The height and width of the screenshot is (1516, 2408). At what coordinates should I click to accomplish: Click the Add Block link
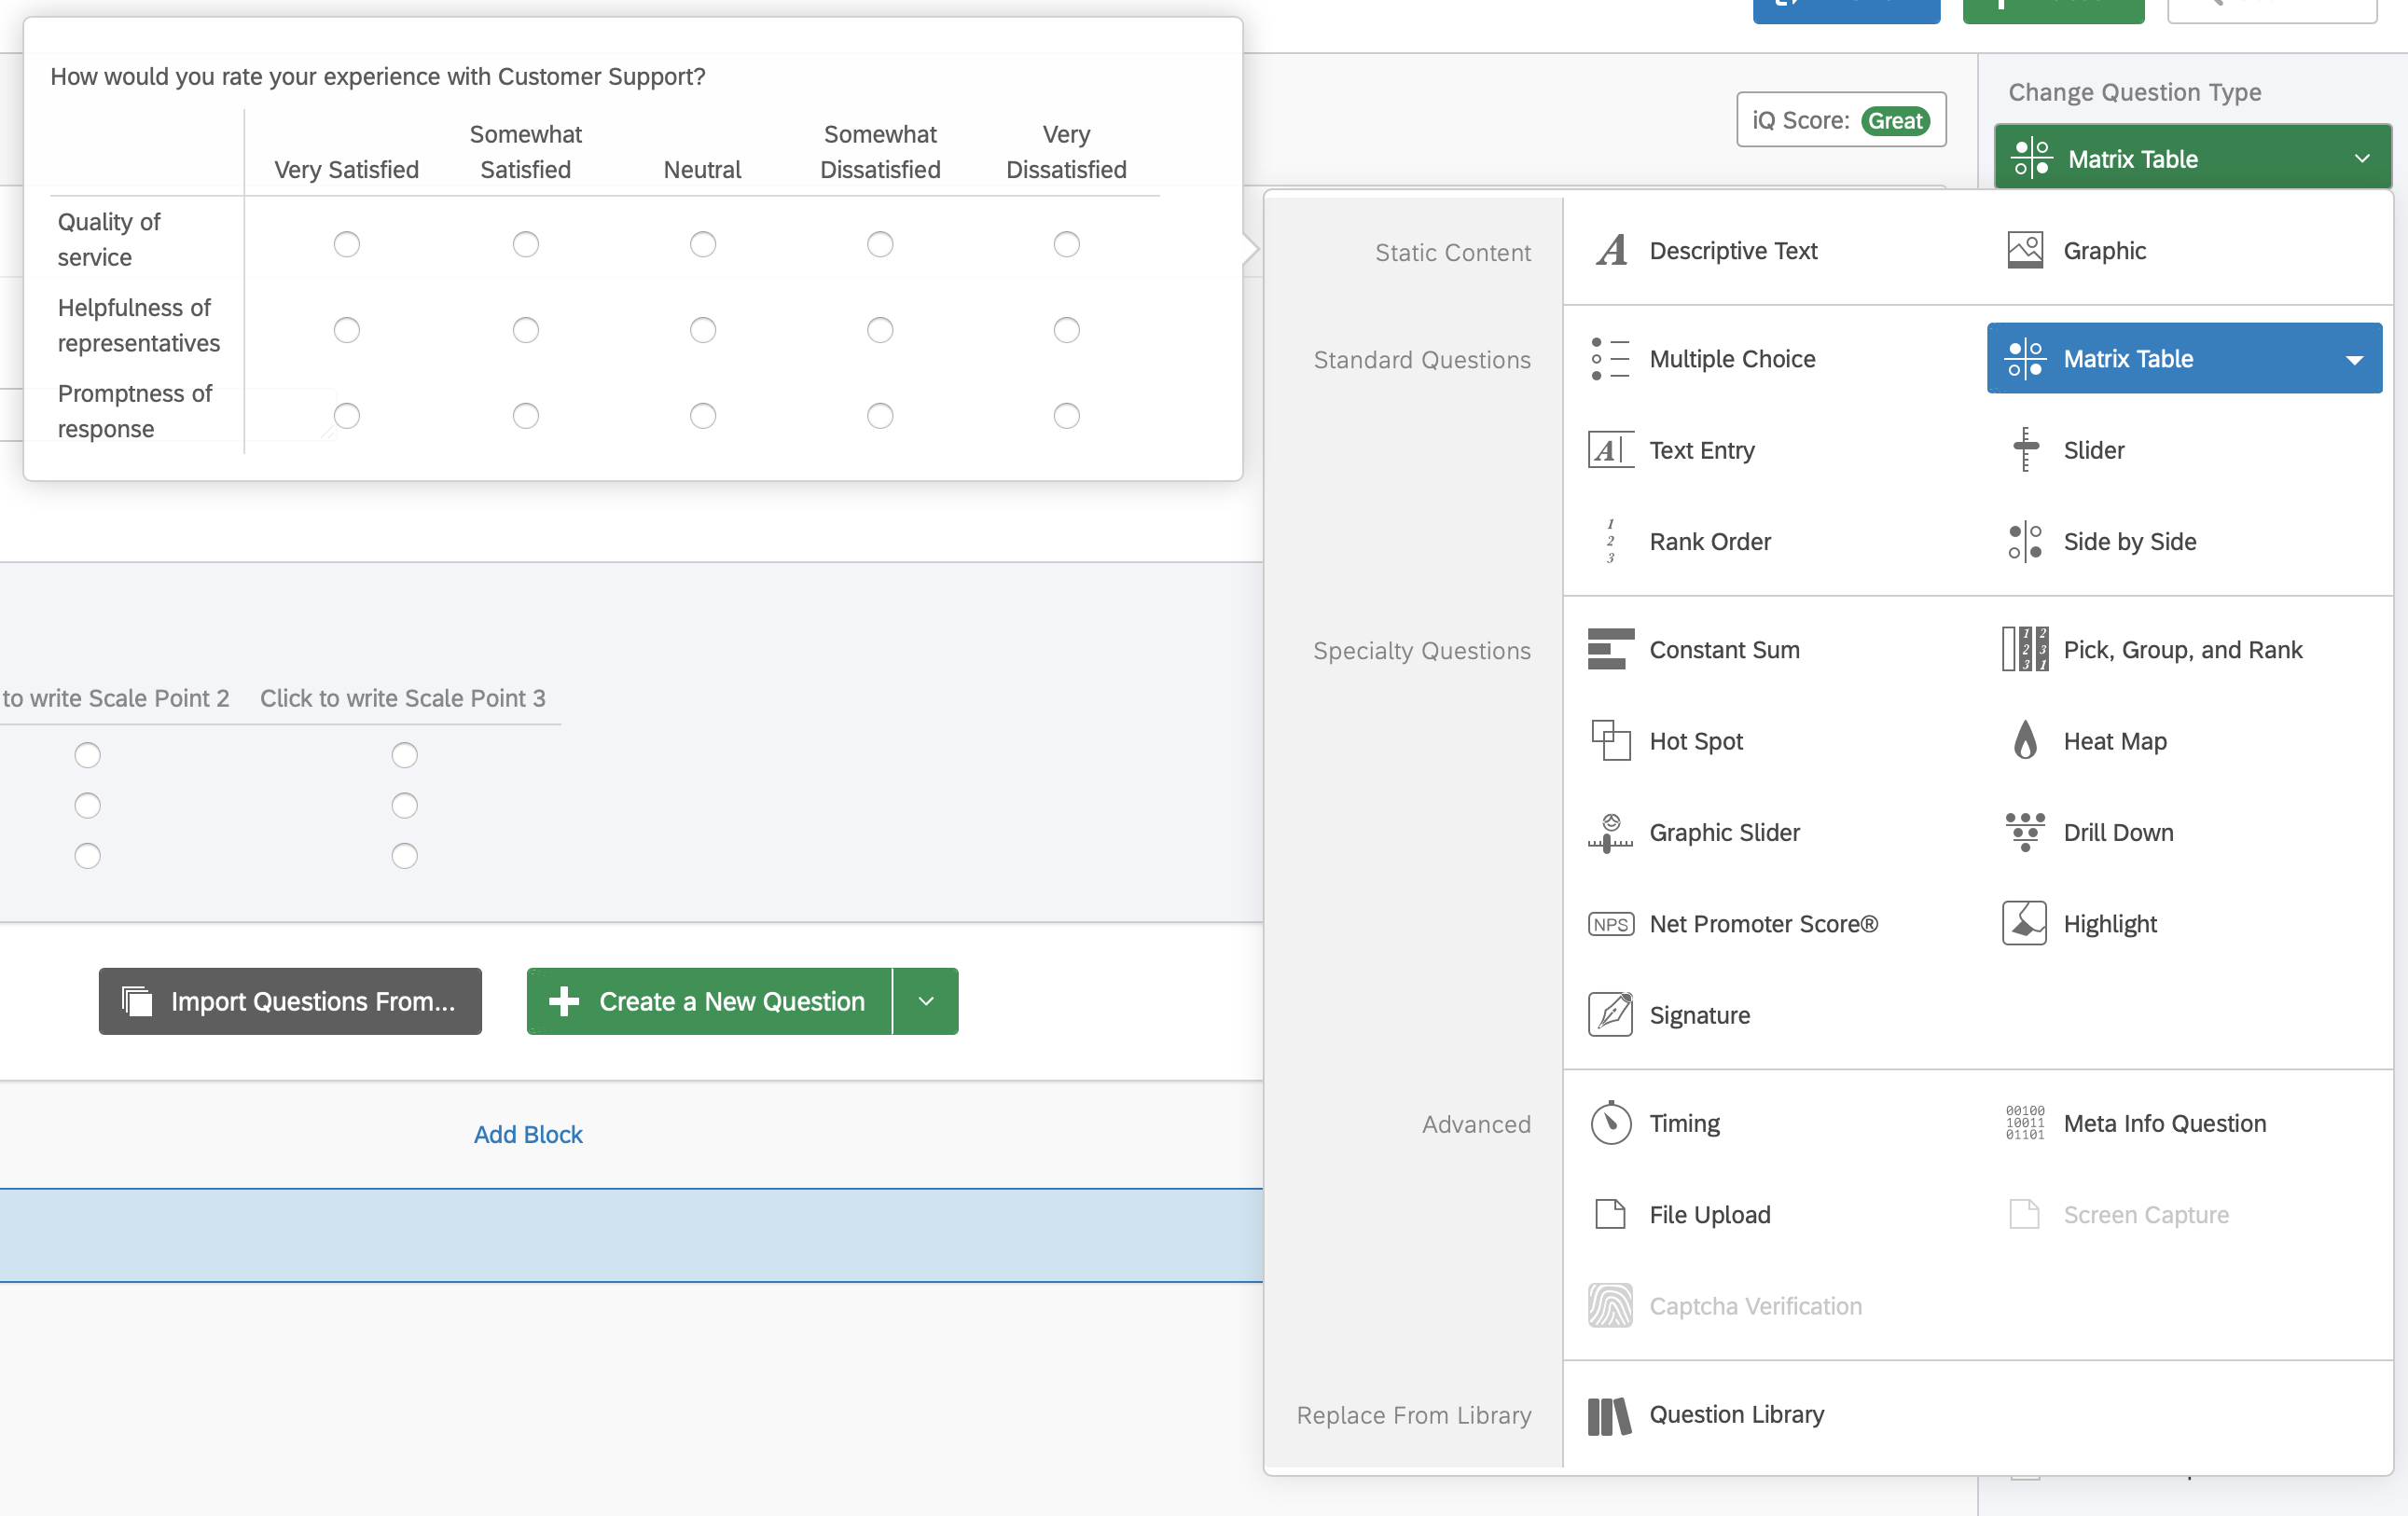pos(527,1134)
